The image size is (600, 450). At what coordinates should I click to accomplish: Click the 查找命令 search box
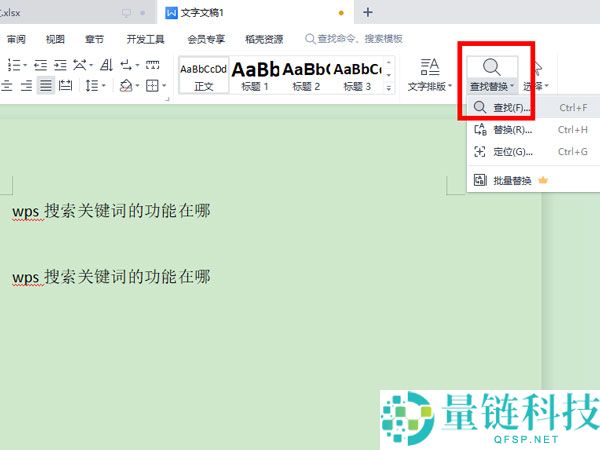tap(354, 39)
